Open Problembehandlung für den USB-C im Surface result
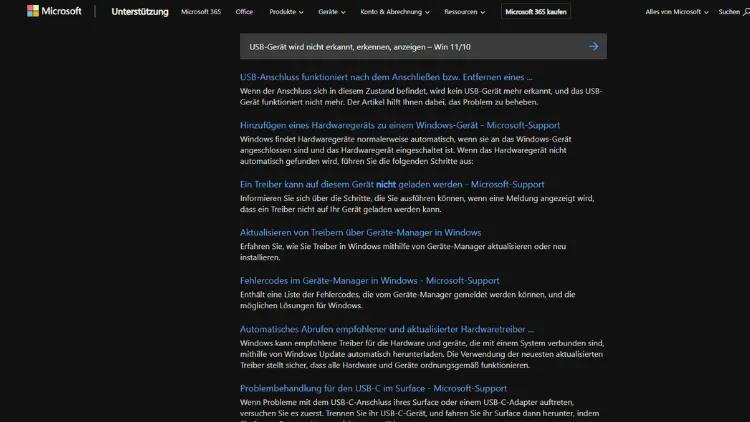This screenshot has width=750, height=422. (x=373, y=388)
